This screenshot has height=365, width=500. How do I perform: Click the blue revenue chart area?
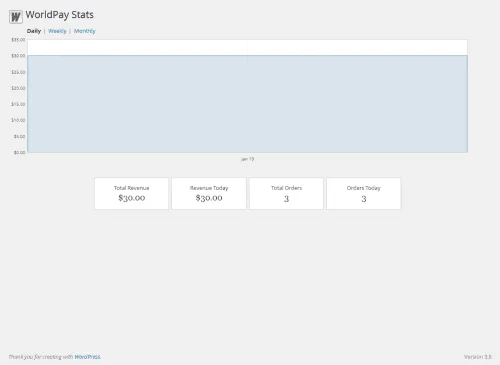click(247, 104)
